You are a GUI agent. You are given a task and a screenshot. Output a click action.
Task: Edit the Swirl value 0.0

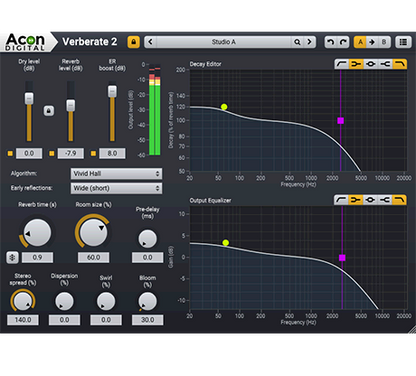click(x=106, y=320)
